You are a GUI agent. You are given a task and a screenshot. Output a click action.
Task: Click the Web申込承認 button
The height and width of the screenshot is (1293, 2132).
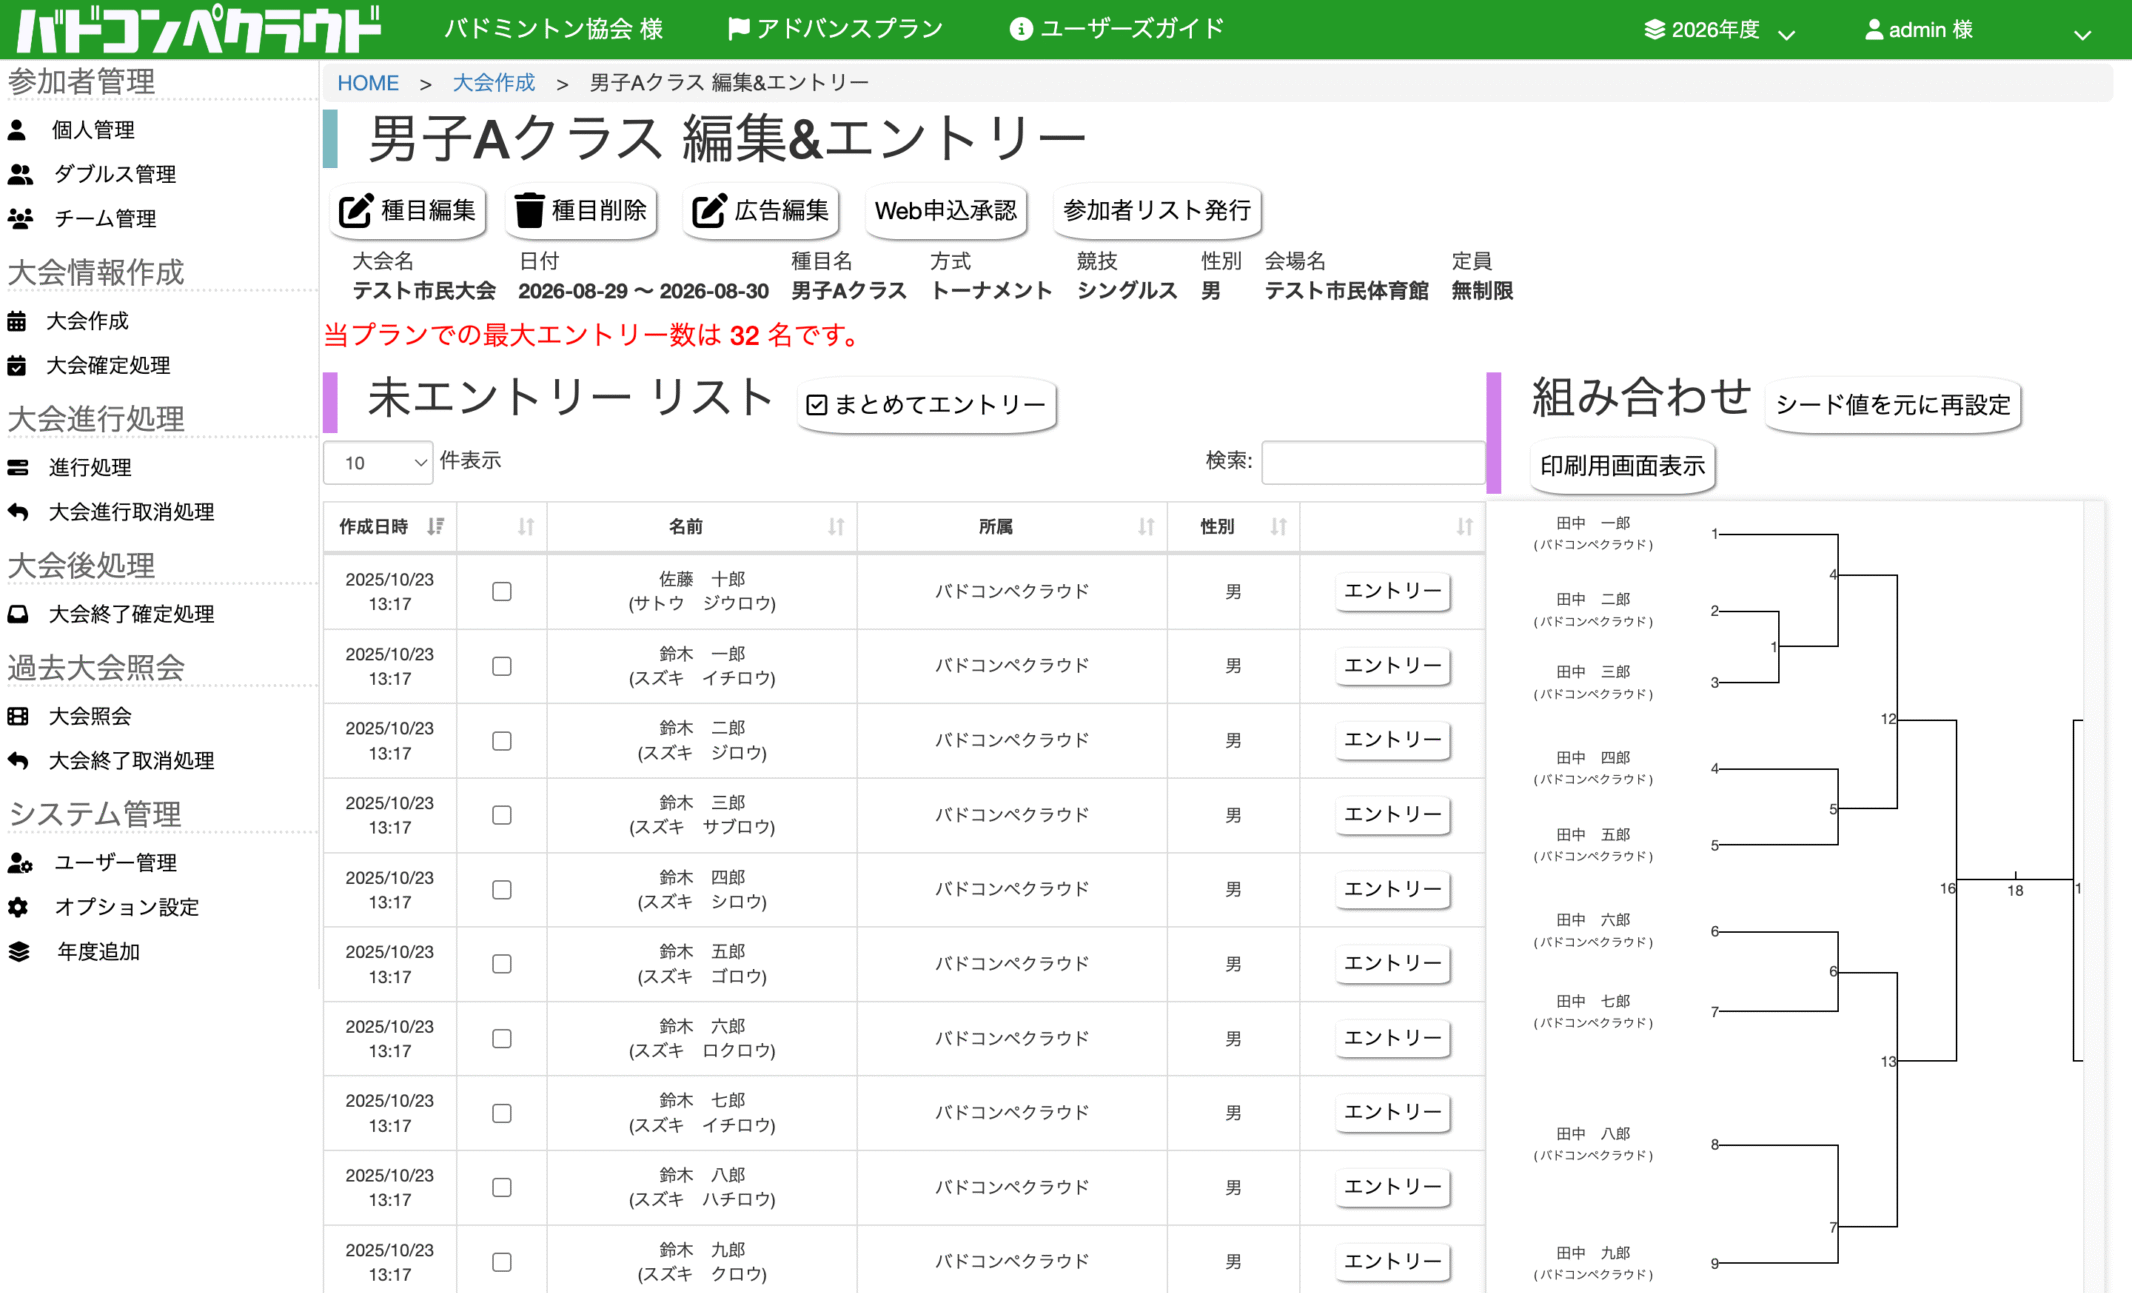946,211
